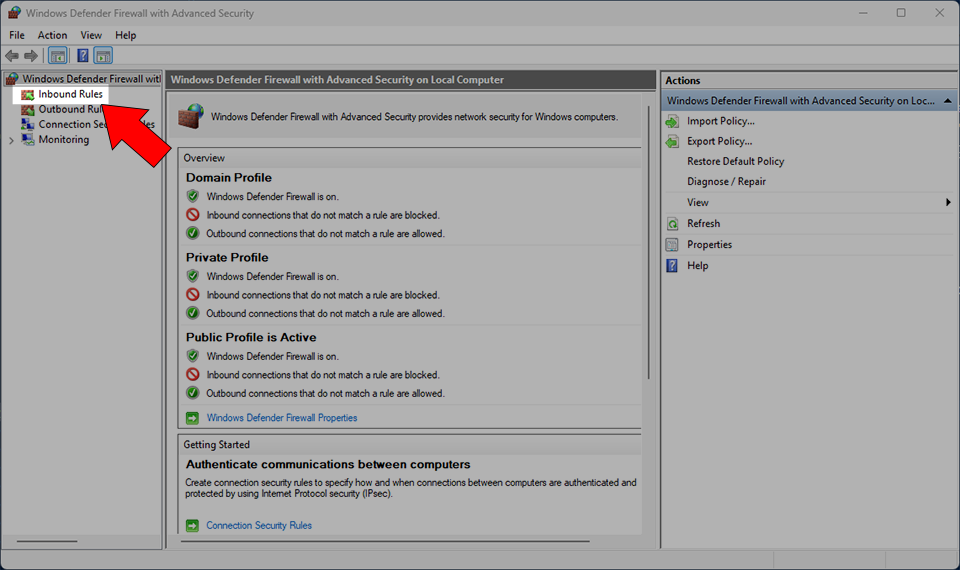Click horizontal scrollbar of center pane
This screenshot has width=960, height=570.
385,541
